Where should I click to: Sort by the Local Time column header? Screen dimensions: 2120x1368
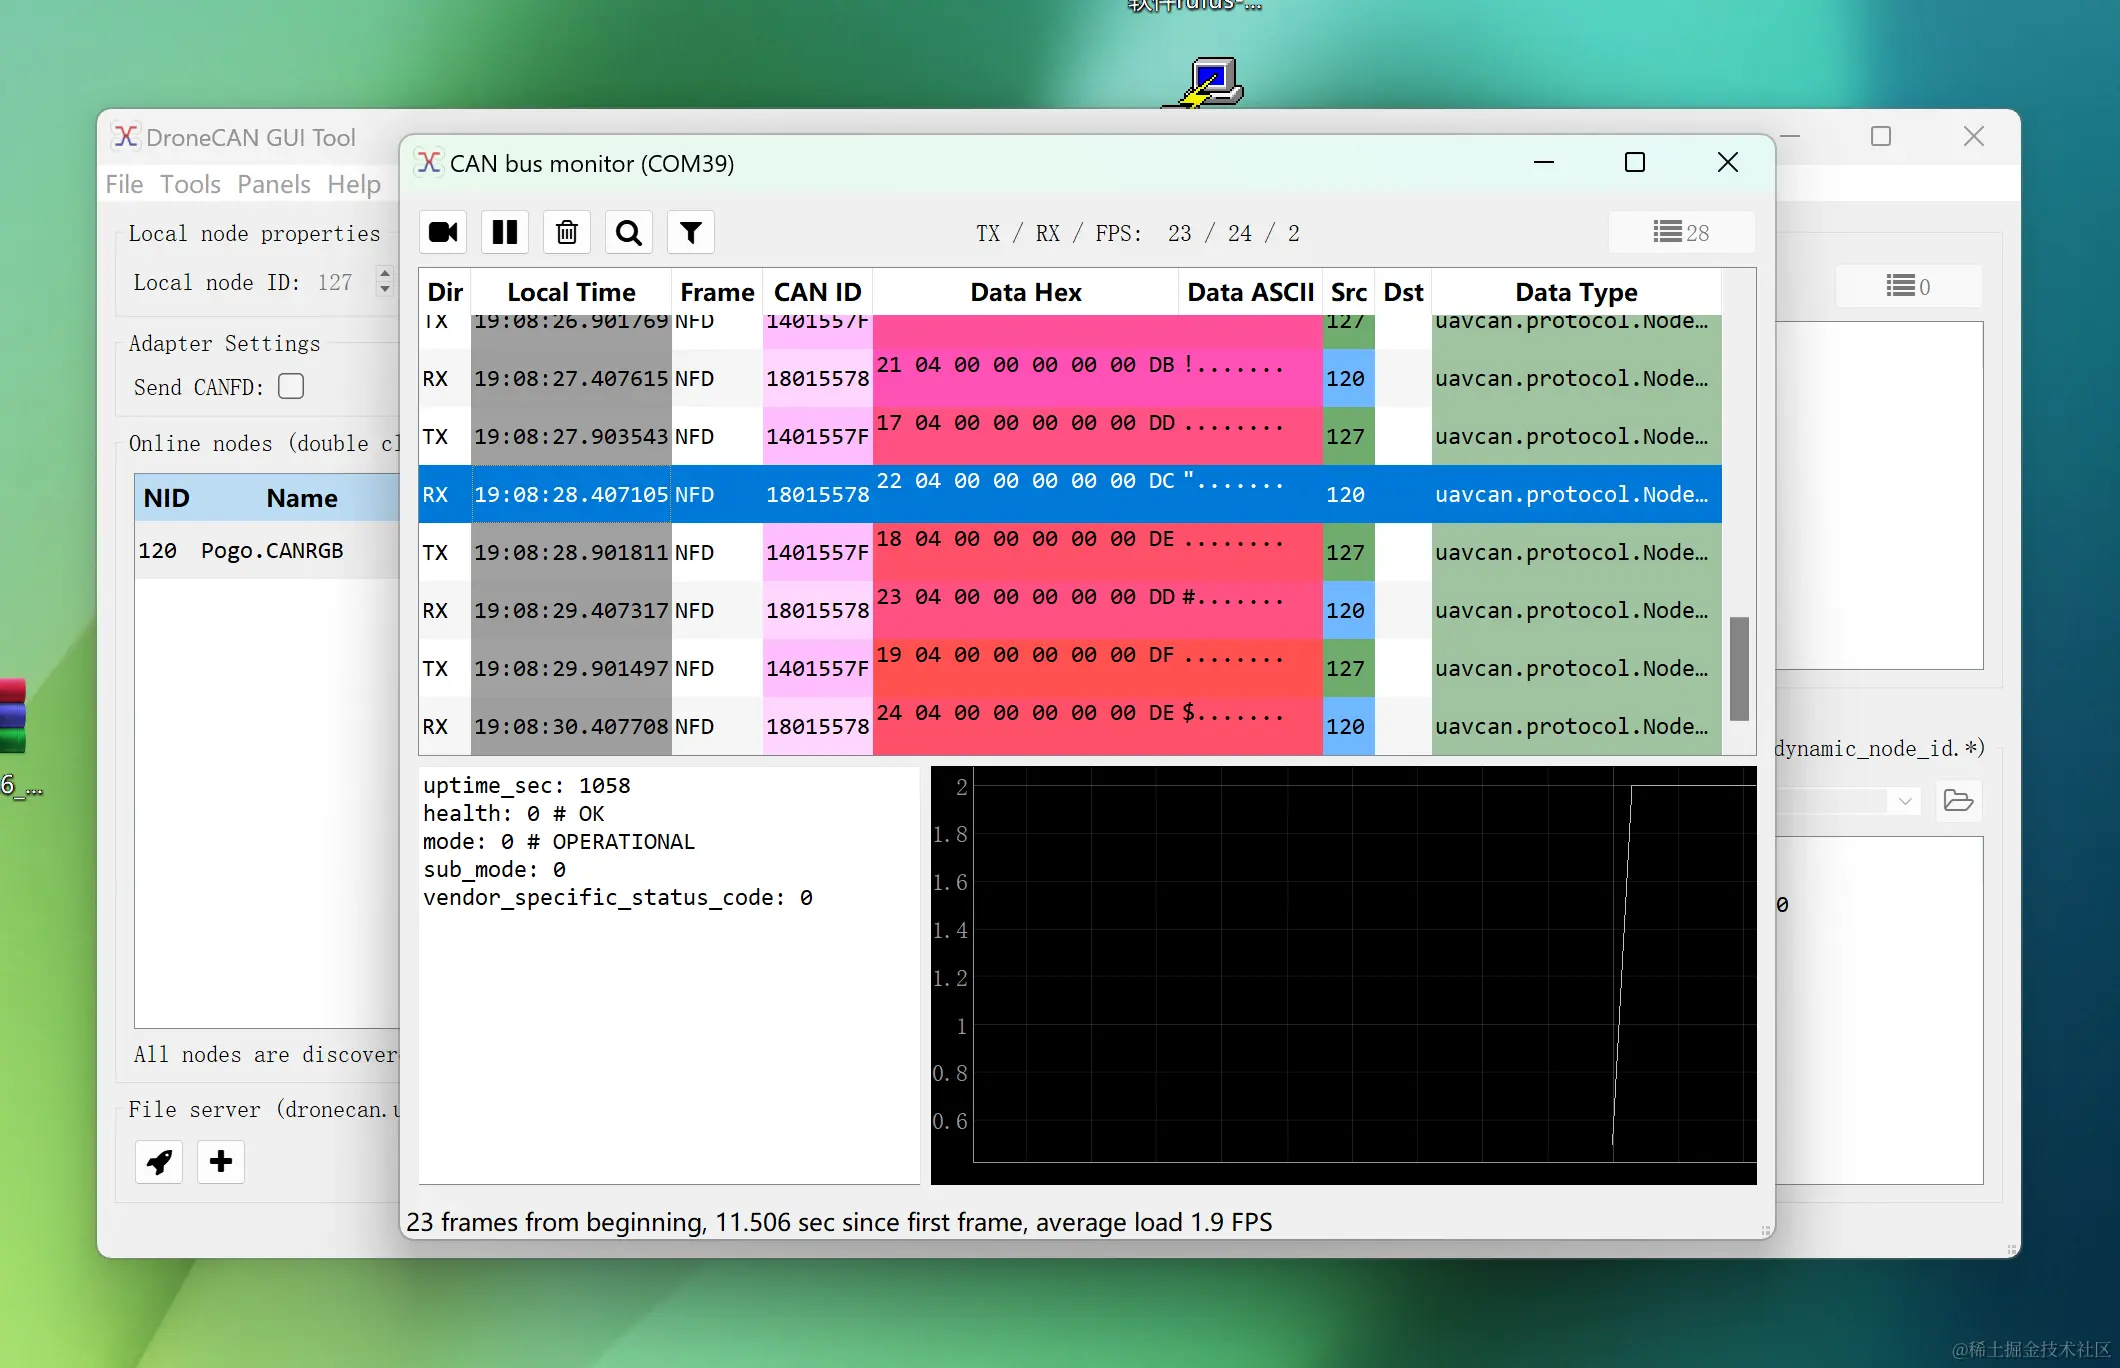point(571,292)
